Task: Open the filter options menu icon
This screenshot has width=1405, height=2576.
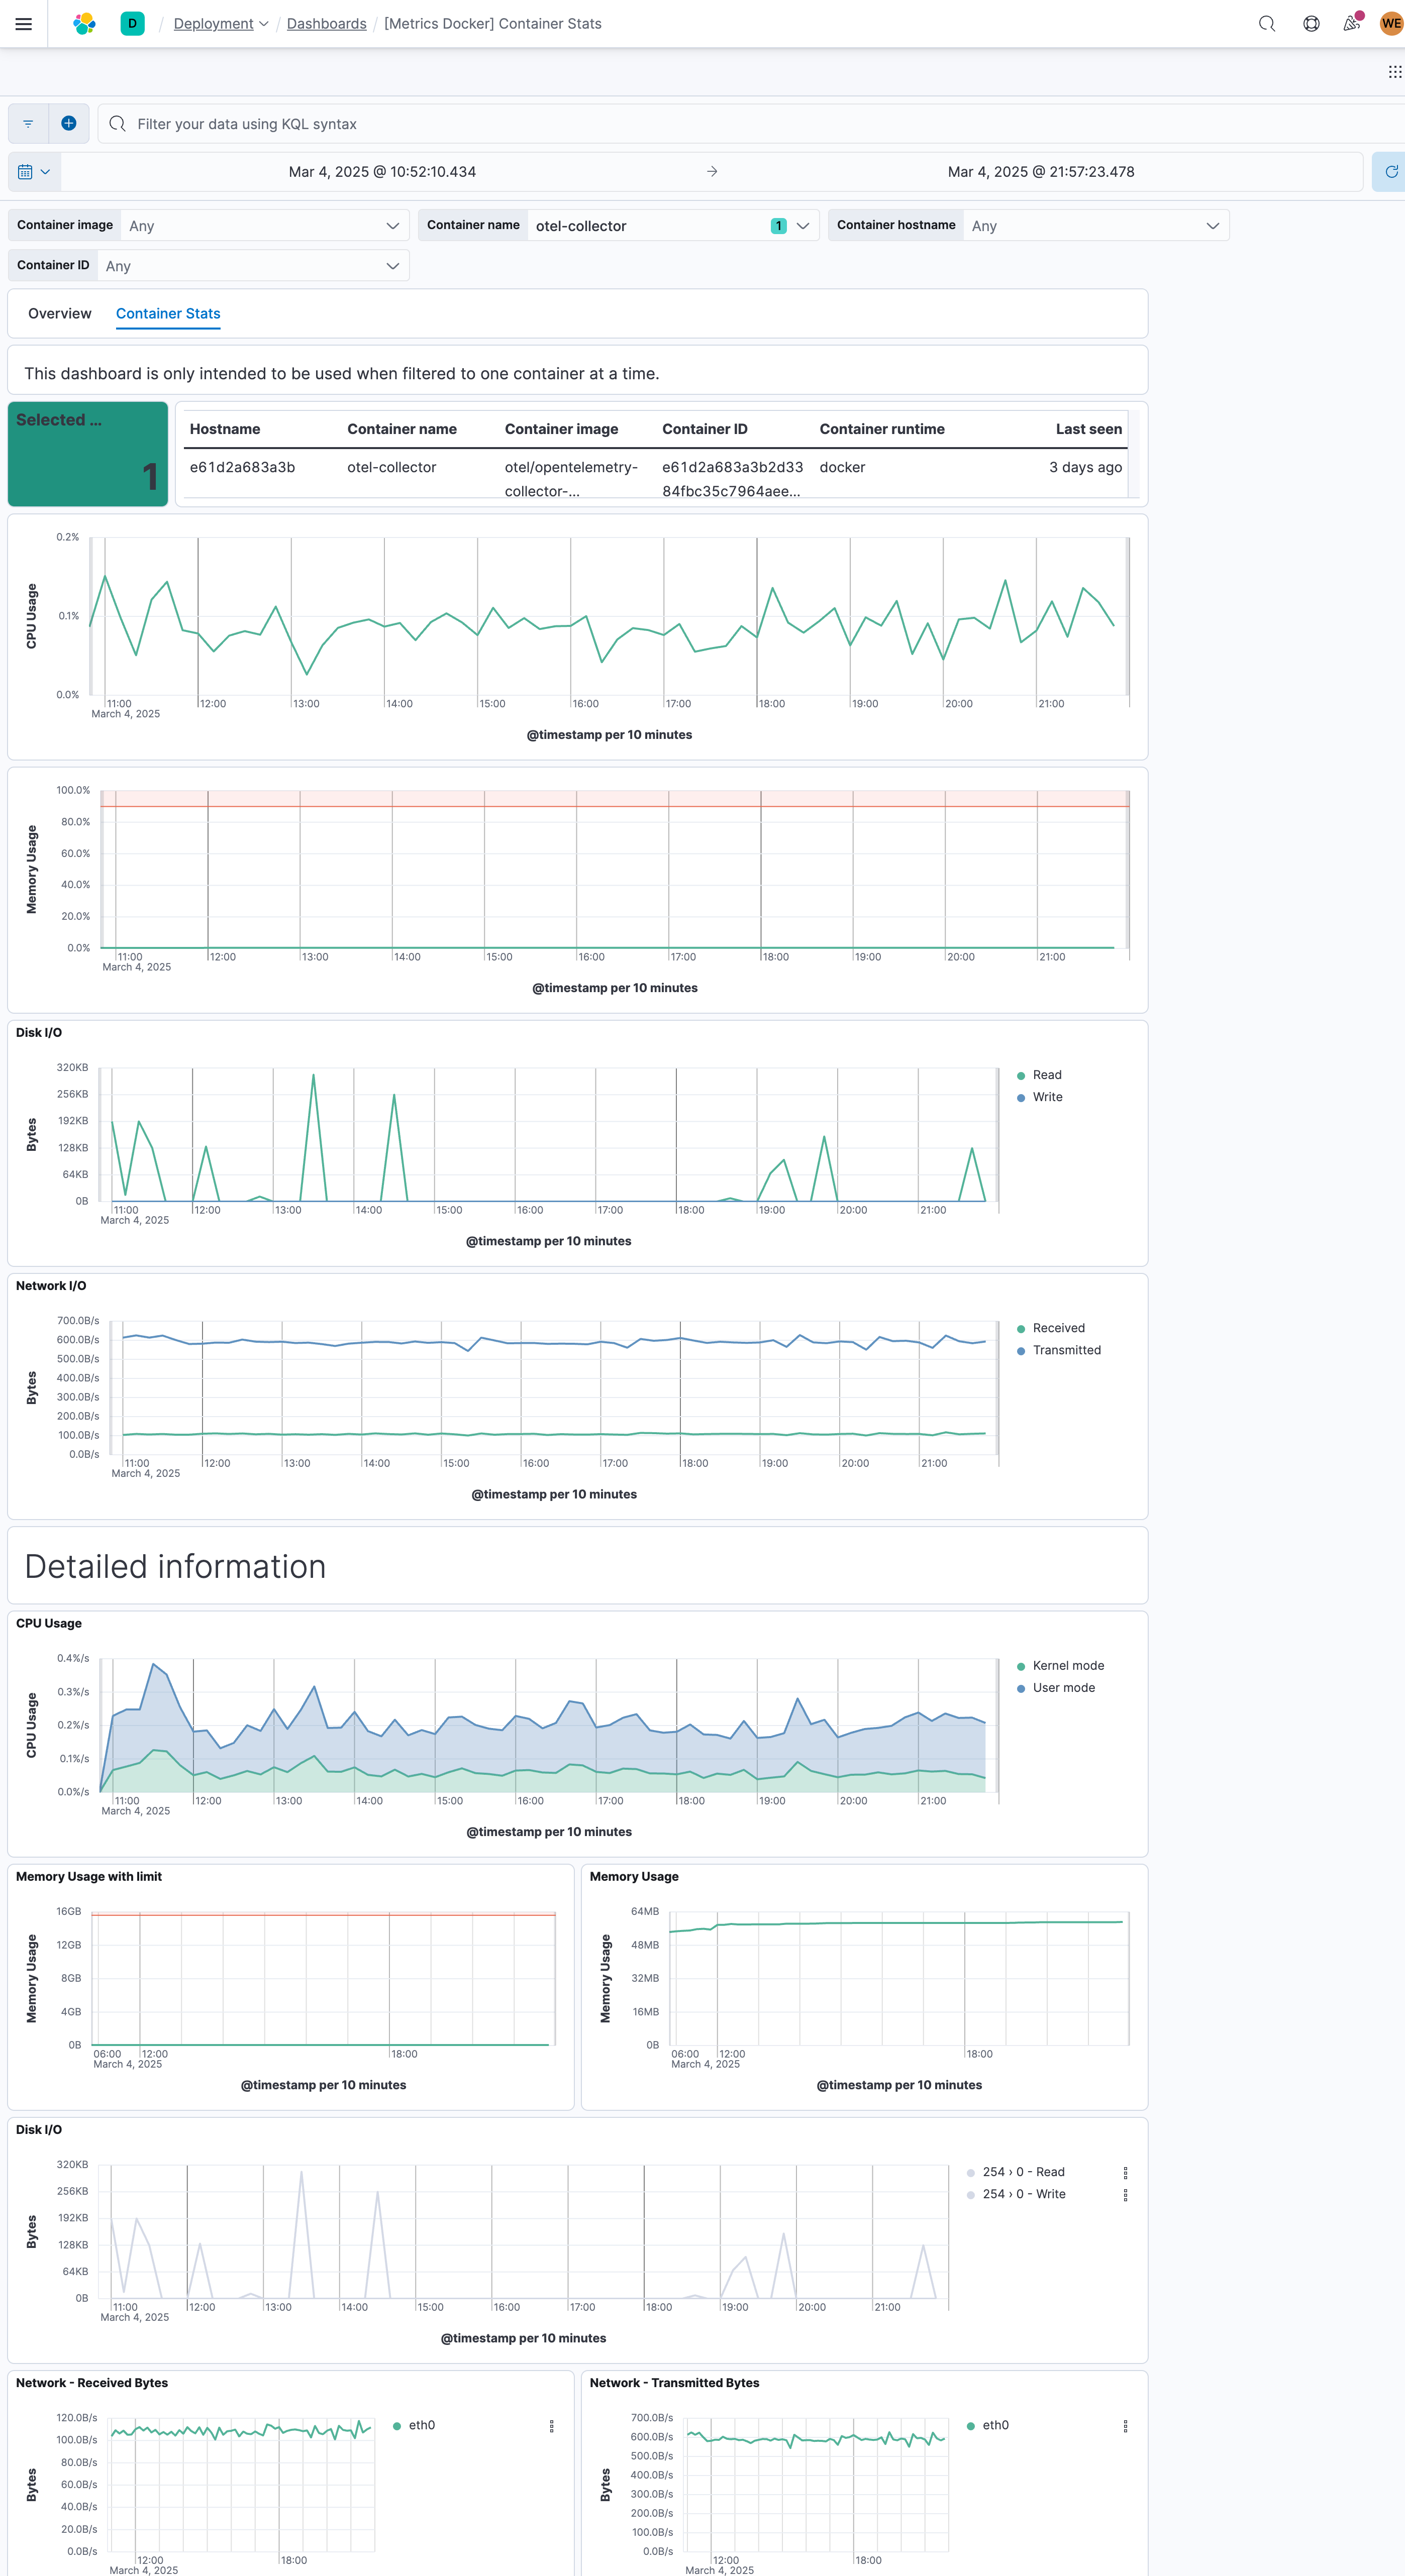Action: coord(28,123)
